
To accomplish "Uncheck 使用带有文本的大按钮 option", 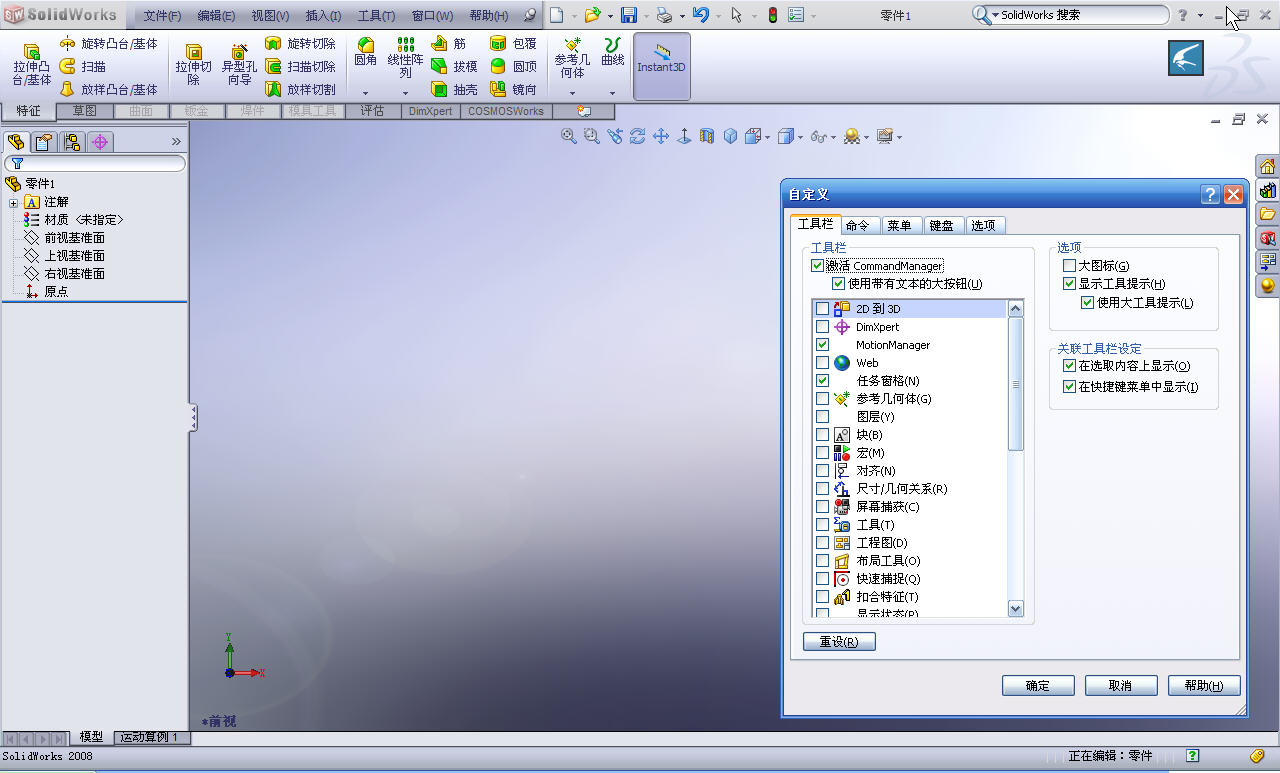I will pyautogui.click(x=839, y=284).
